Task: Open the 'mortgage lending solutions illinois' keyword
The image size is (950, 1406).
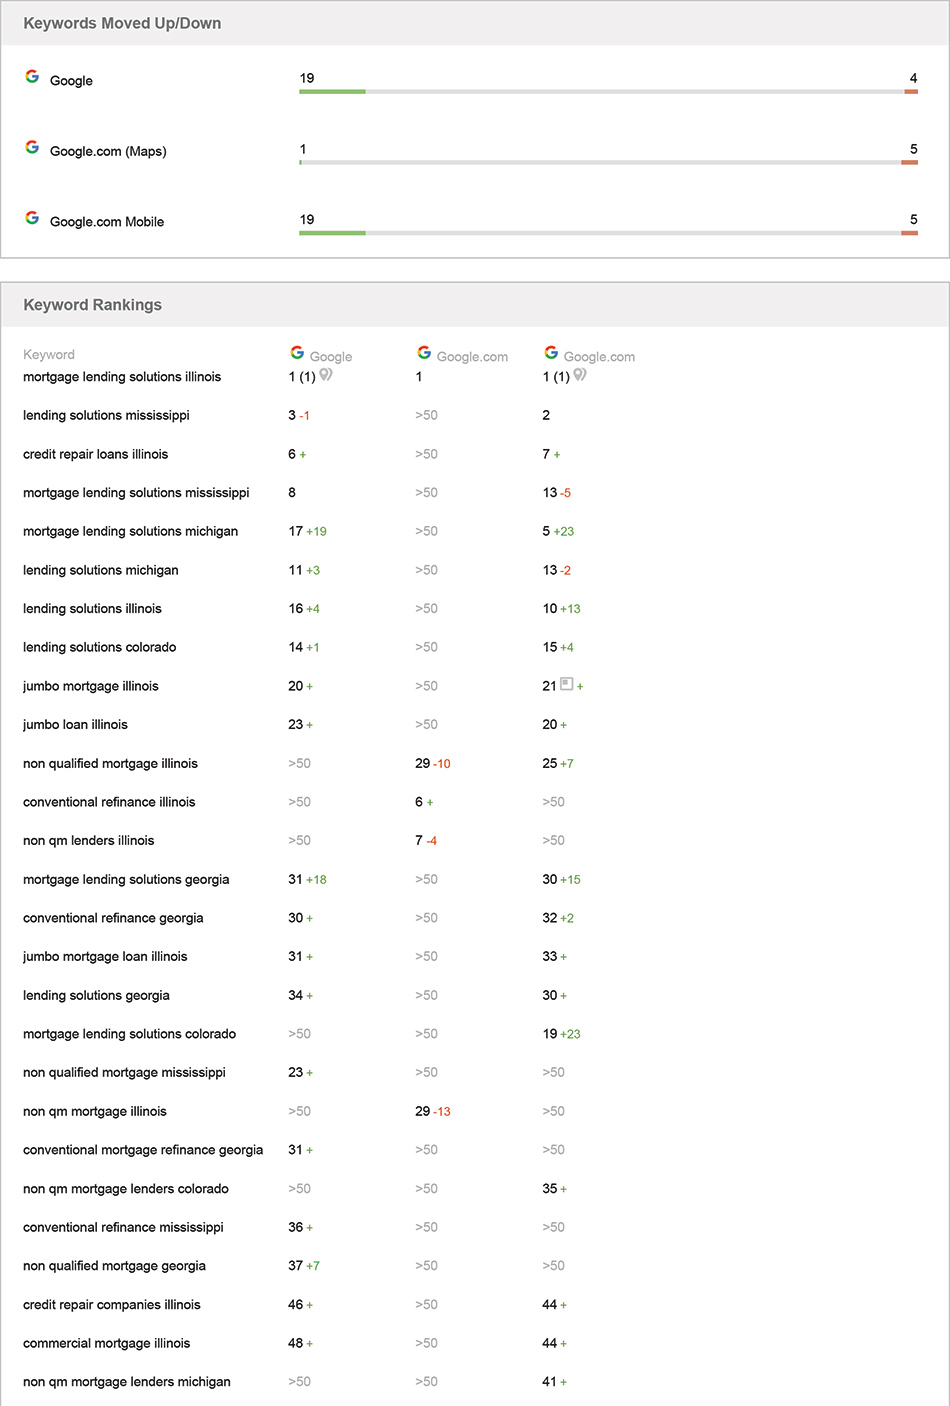Action: pyautogui.click(x=122, y=377)
